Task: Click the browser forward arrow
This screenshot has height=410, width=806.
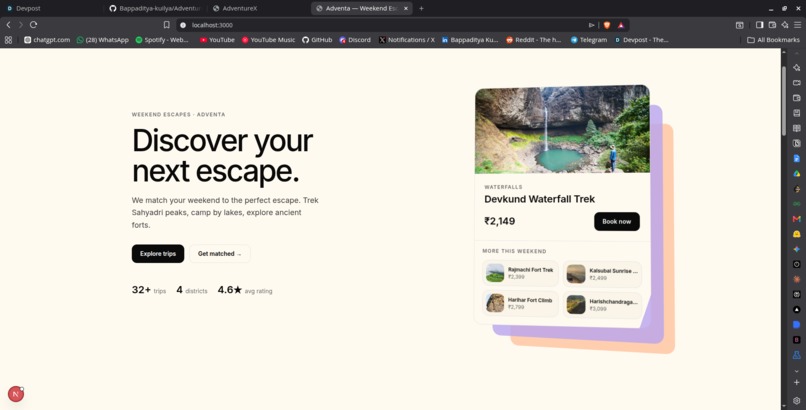Action: tap(21, 25)
